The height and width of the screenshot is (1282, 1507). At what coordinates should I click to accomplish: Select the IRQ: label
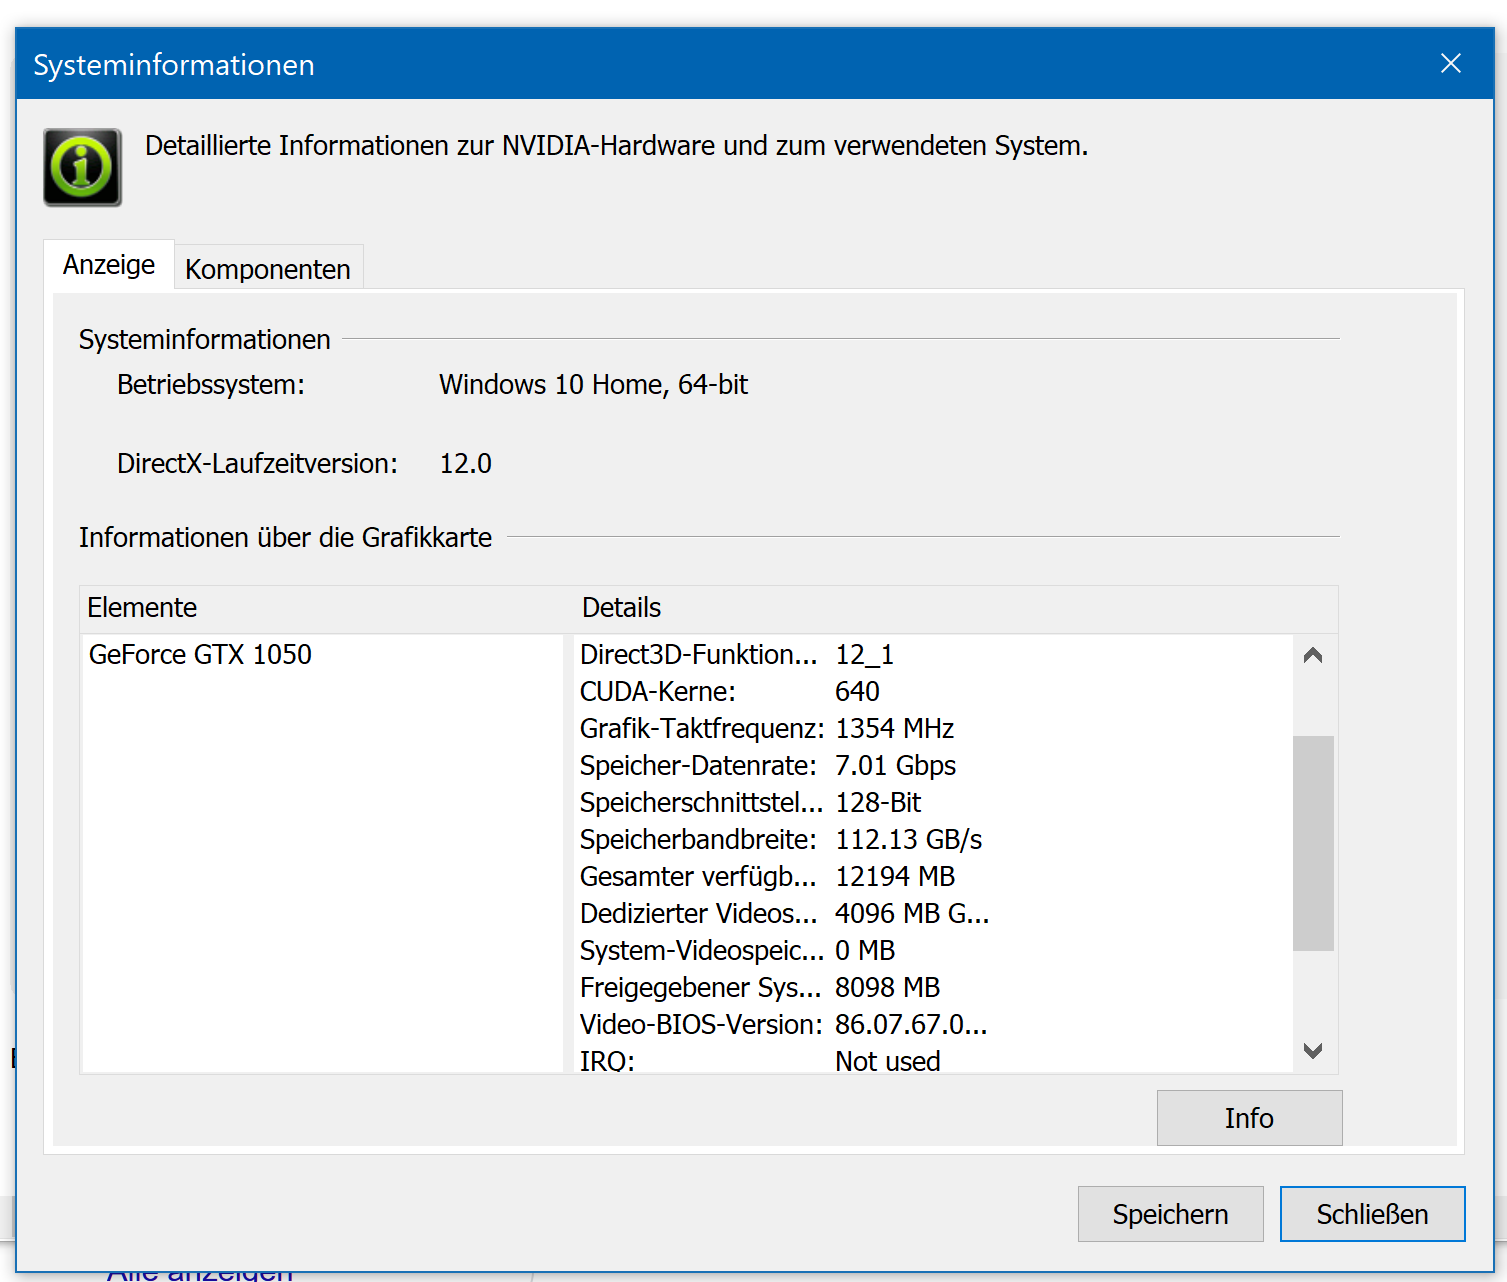607,1061
